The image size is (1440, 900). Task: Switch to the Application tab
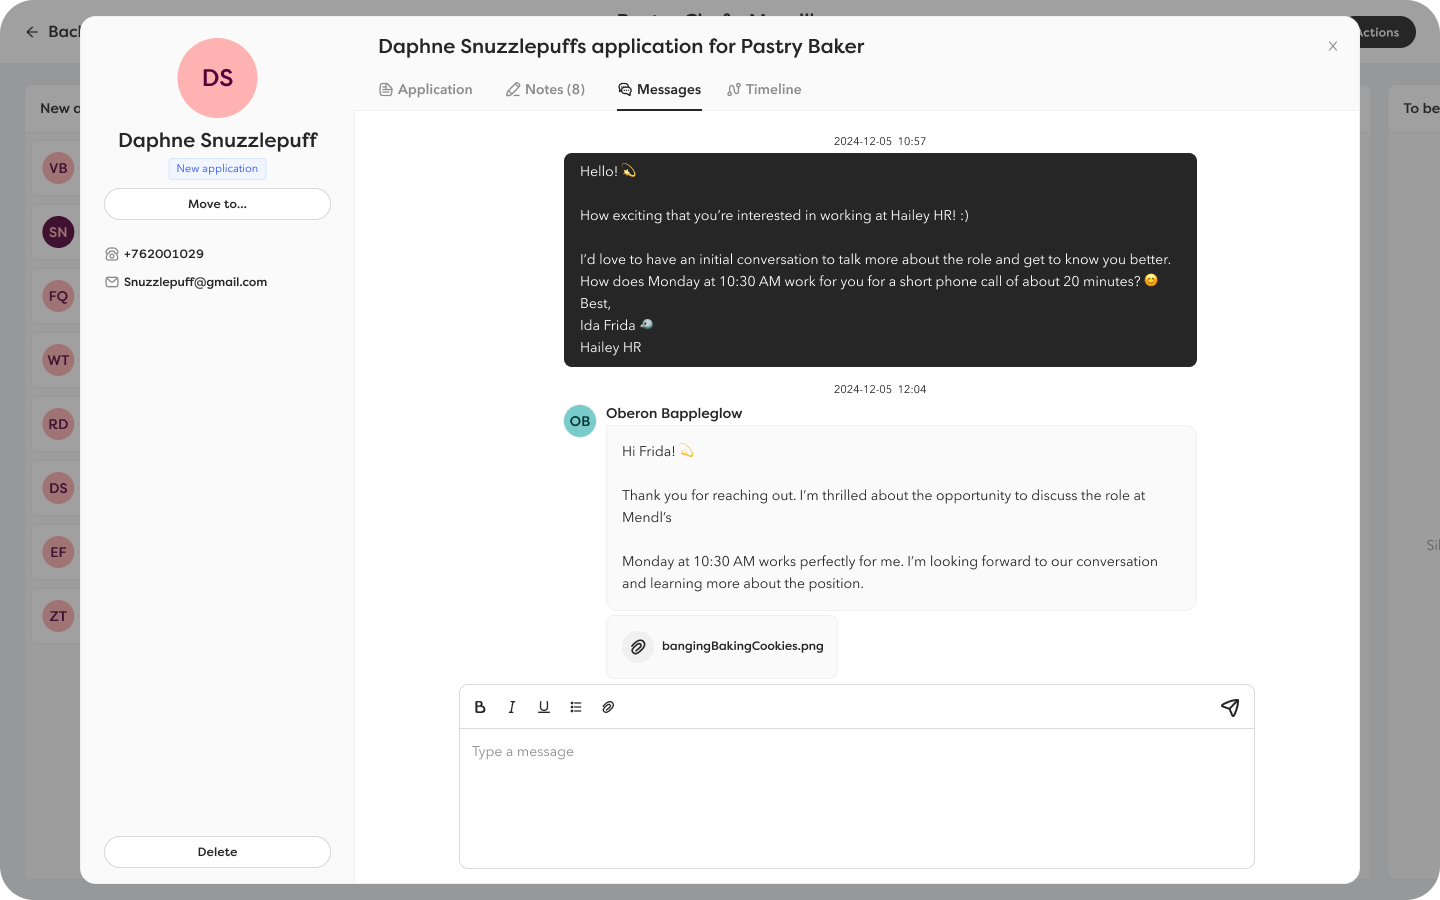click(x=426, y=89)
